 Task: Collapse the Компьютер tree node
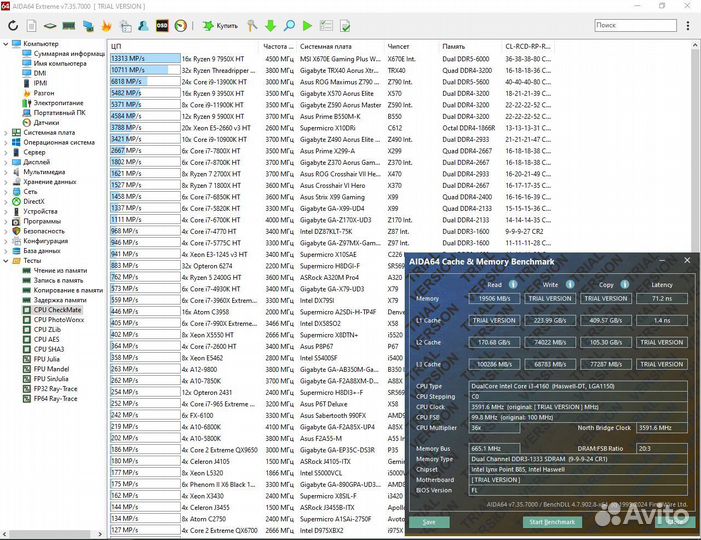click(7, 44)
